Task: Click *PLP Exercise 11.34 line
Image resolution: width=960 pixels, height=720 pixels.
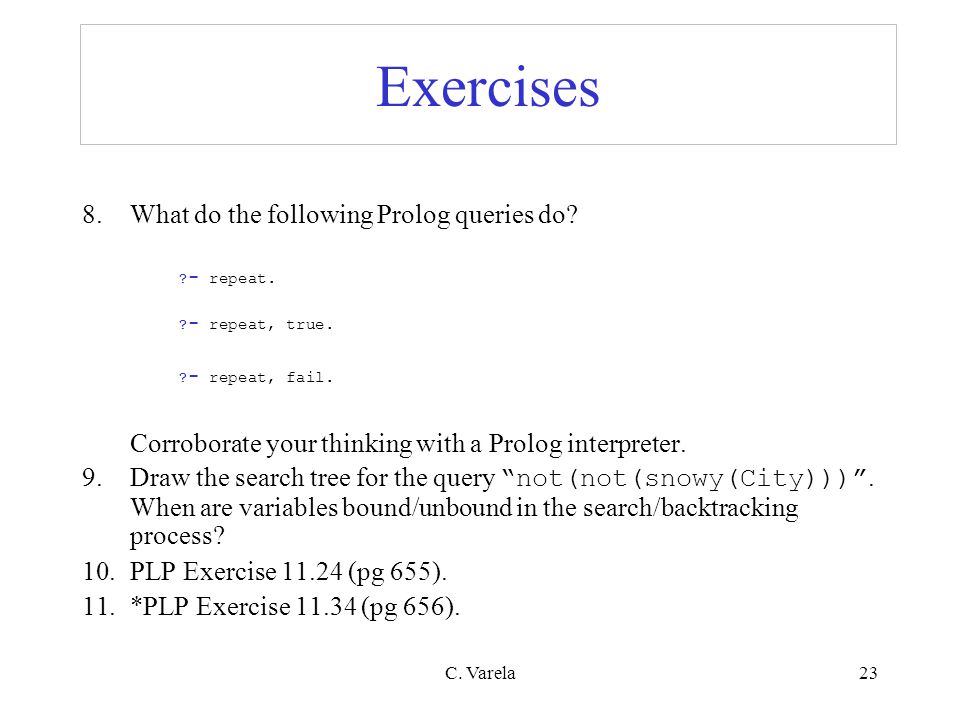Action: (x=295, y=607)
